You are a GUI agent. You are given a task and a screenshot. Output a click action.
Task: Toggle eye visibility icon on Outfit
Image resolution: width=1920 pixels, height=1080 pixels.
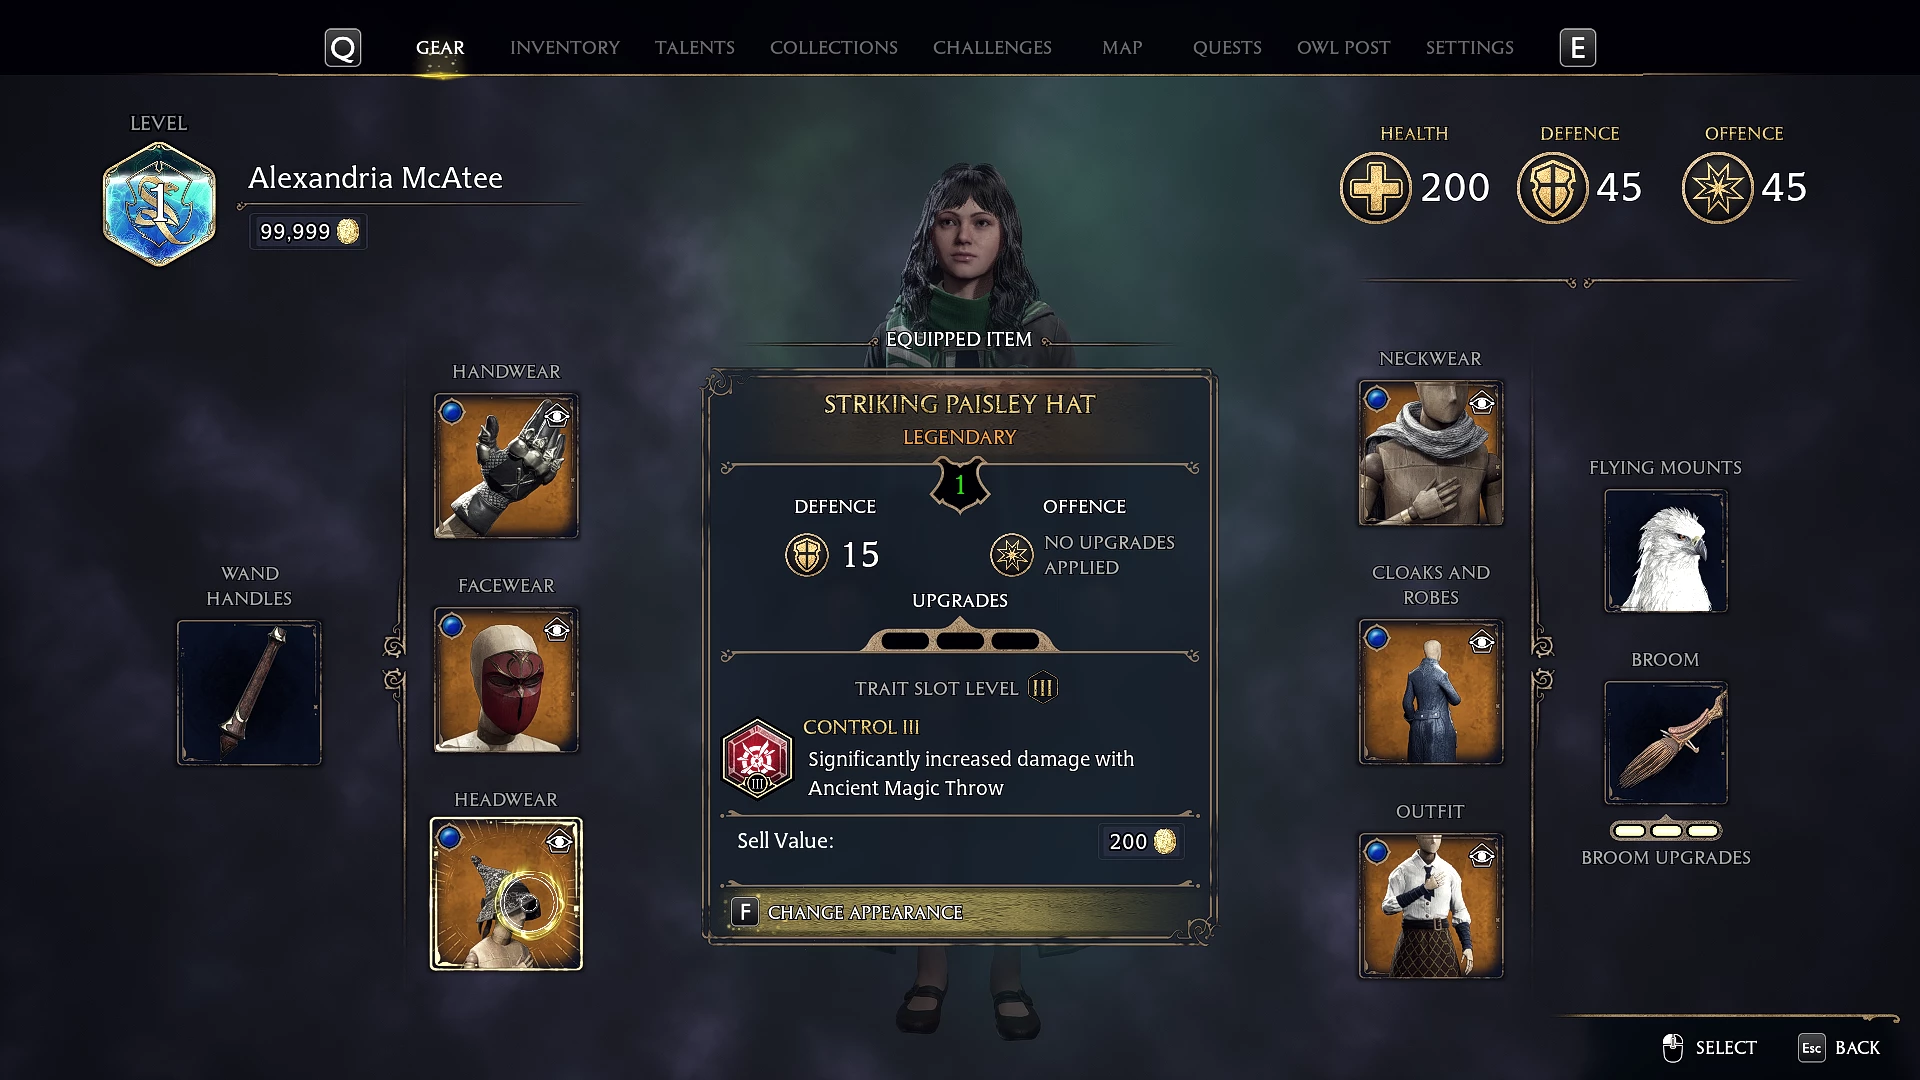(1482, 856)
